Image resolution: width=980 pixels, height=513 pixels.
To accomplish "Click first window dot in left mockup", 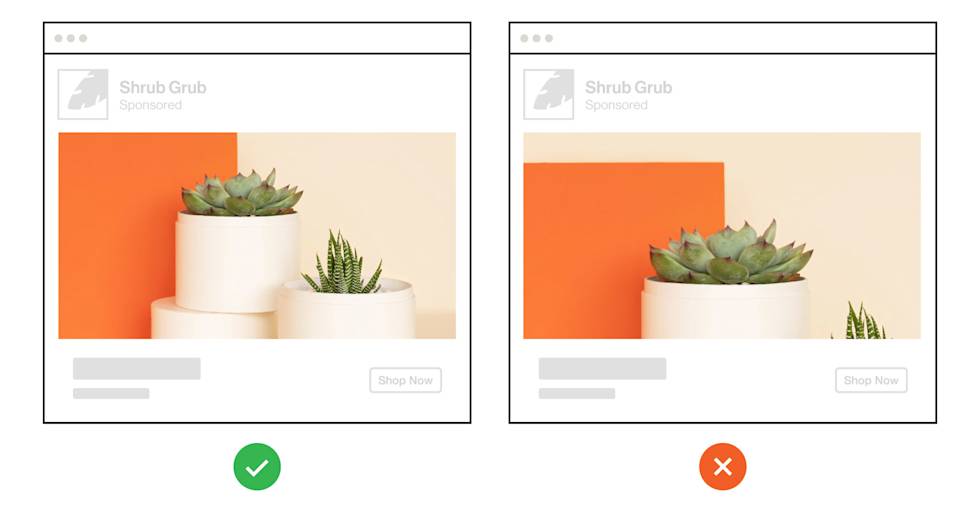I will pos(59,38).
